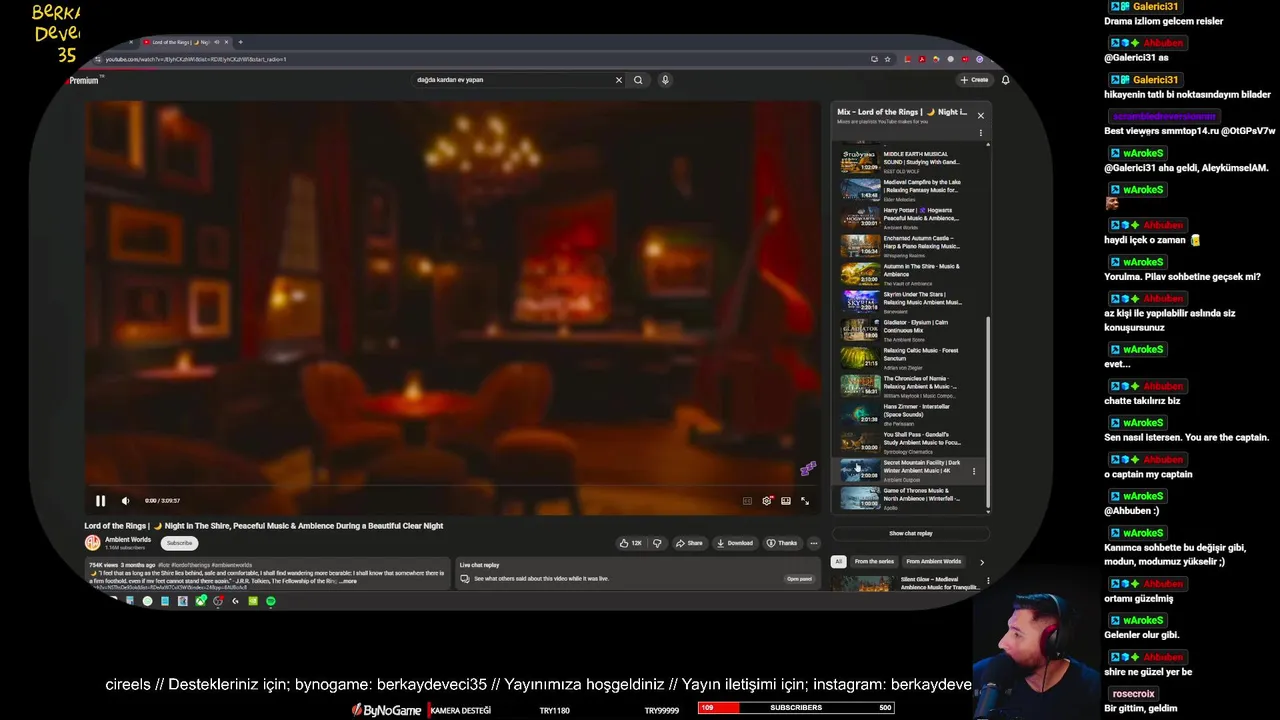Bookmark this page with the star icon
The width and height of the screenshot is (1280, 720).
pyautogui.click(x=888, y=59)
